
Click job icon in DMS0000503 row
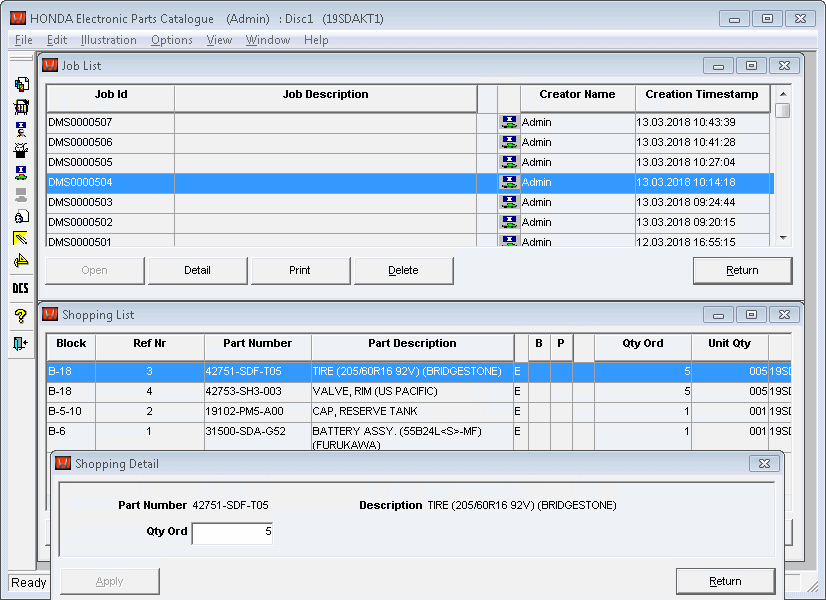pos(509,202)
